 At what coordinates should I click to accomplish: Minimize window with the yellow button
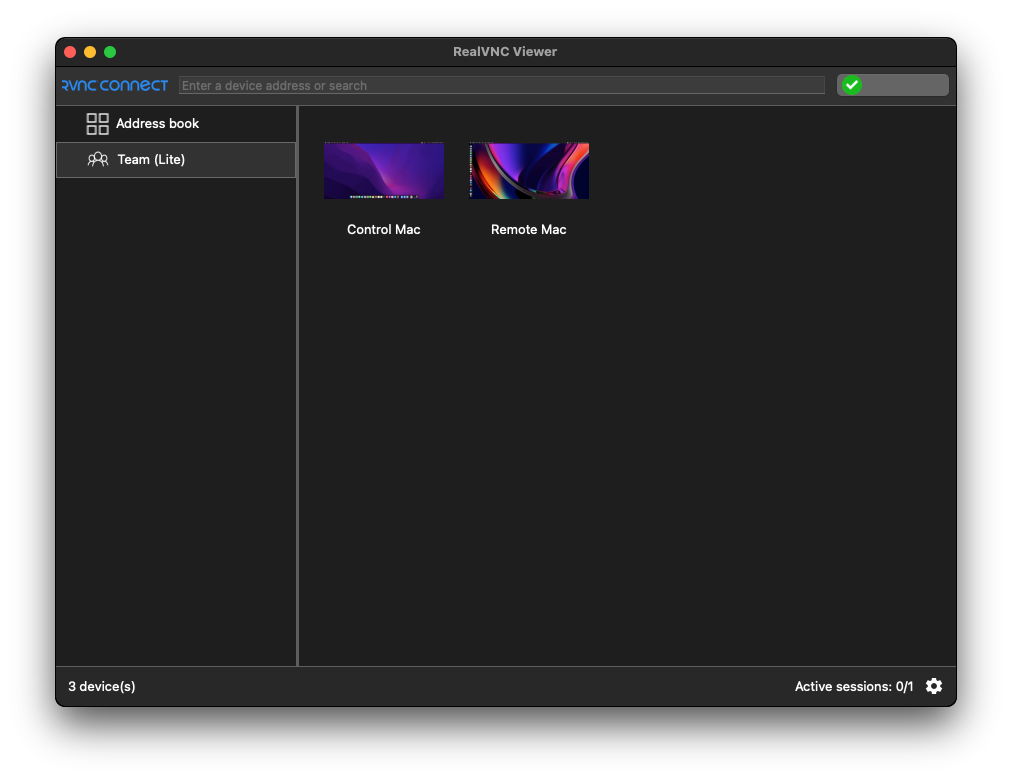click(x=90, y=52)
